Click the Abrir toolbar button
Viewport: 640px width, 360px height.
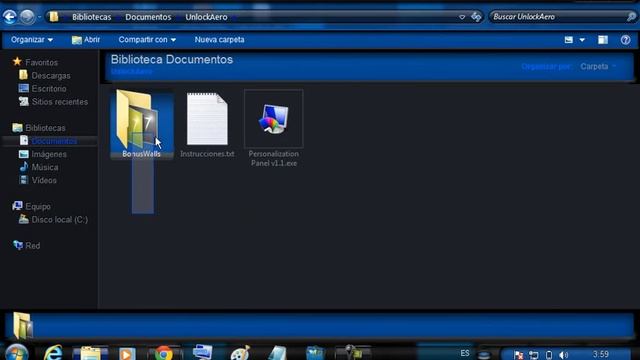86,40
